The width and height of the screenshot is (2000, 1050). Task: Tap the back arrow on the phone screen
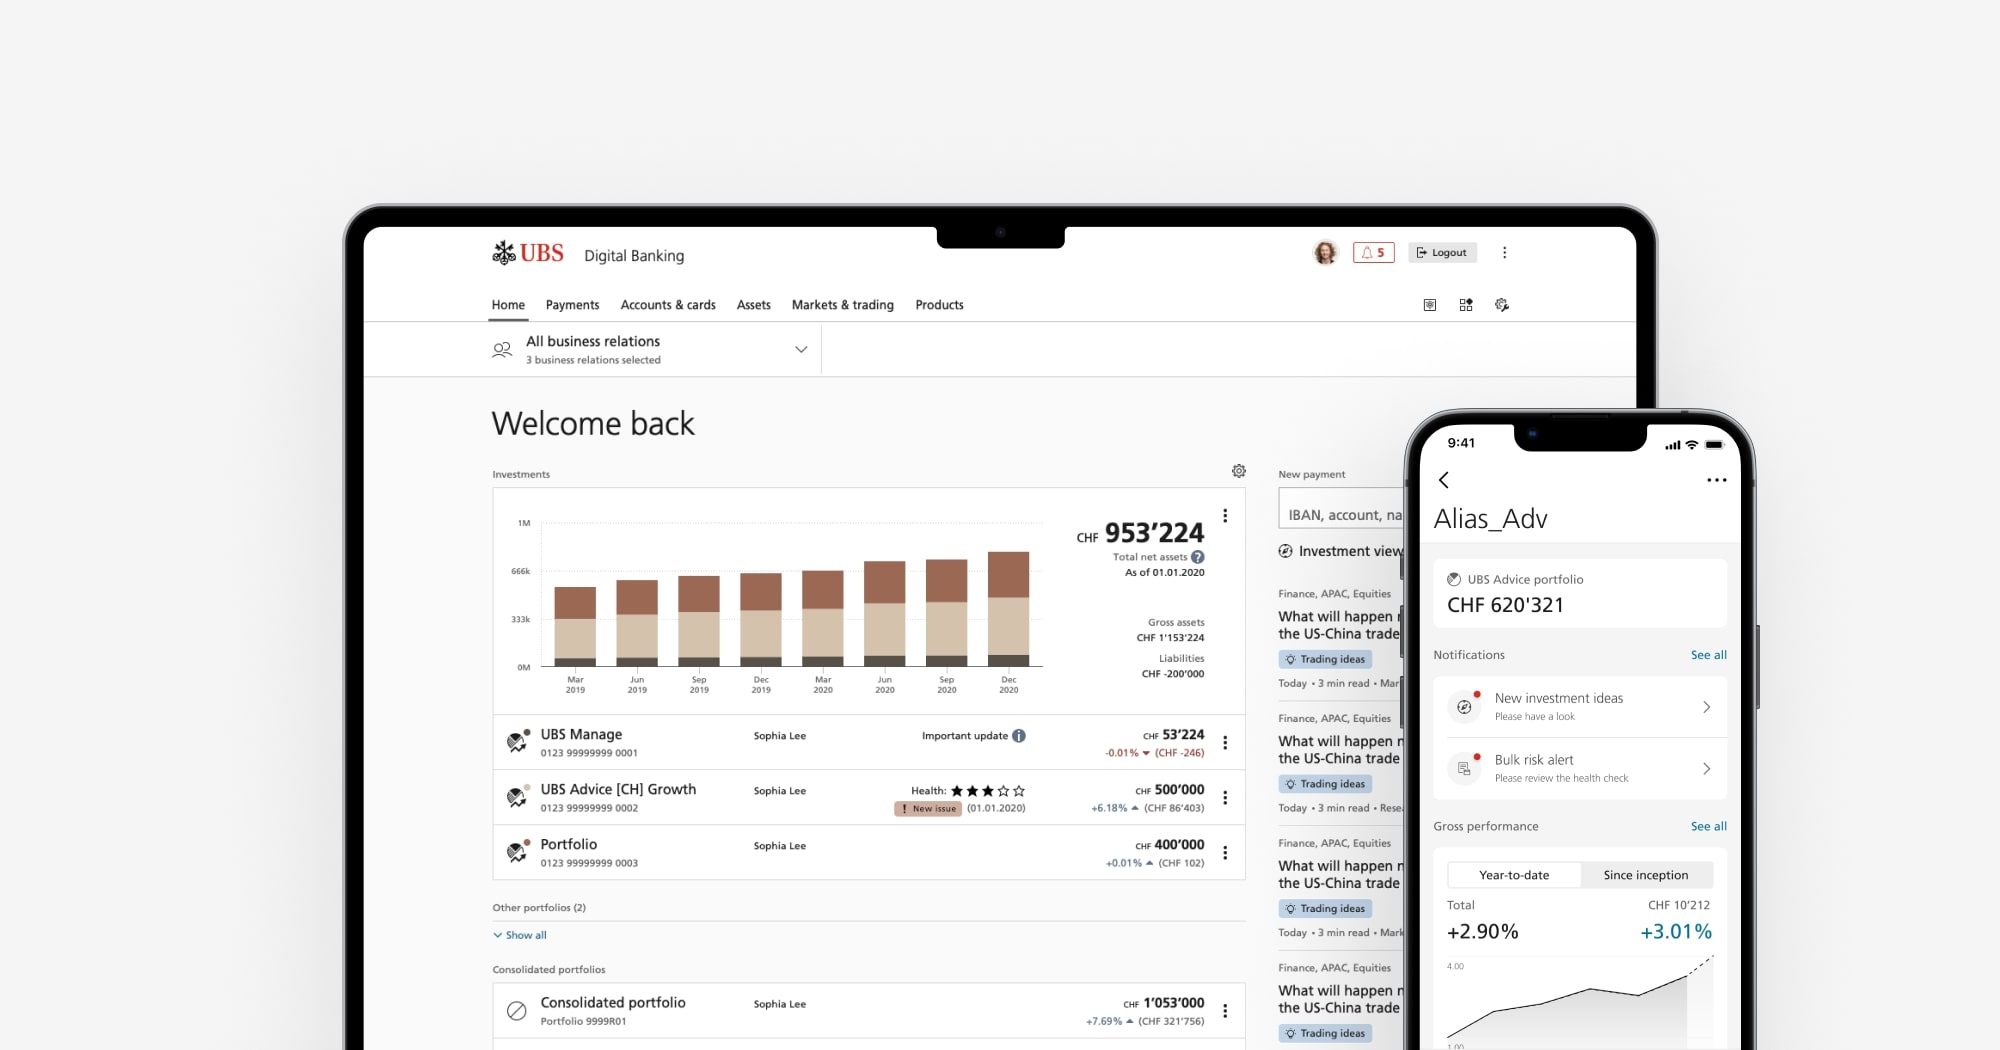(1444, 480)
